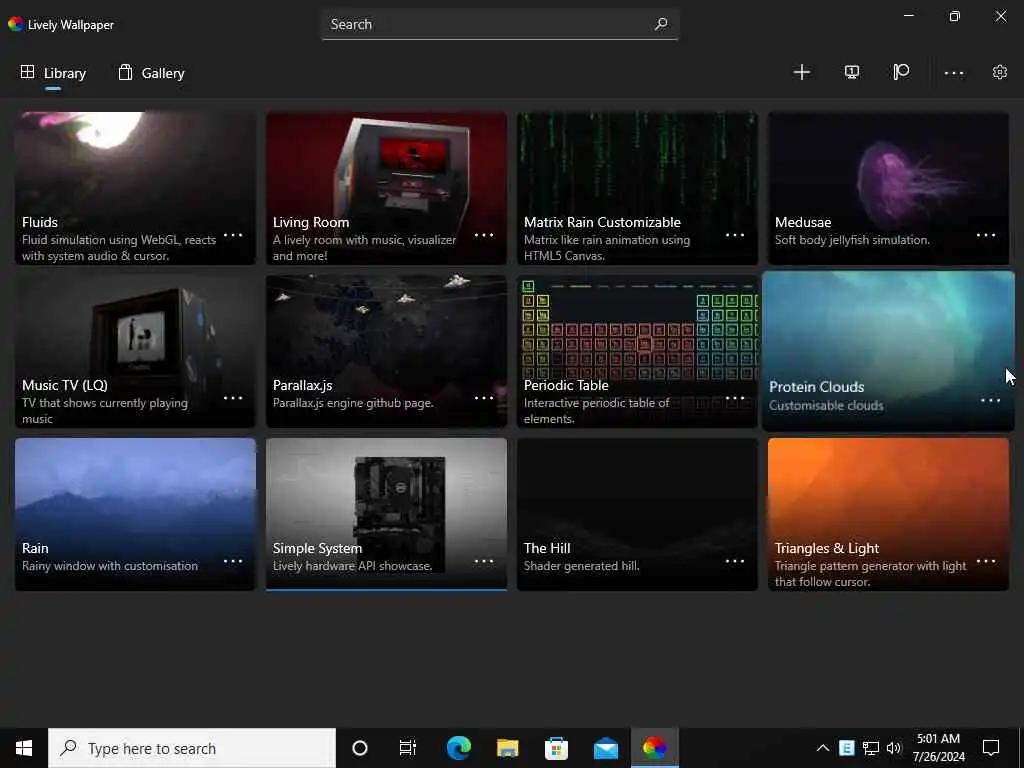Open the notification center icon
The width and height of the screenshot is (1024, 768).
pos(991,748)
